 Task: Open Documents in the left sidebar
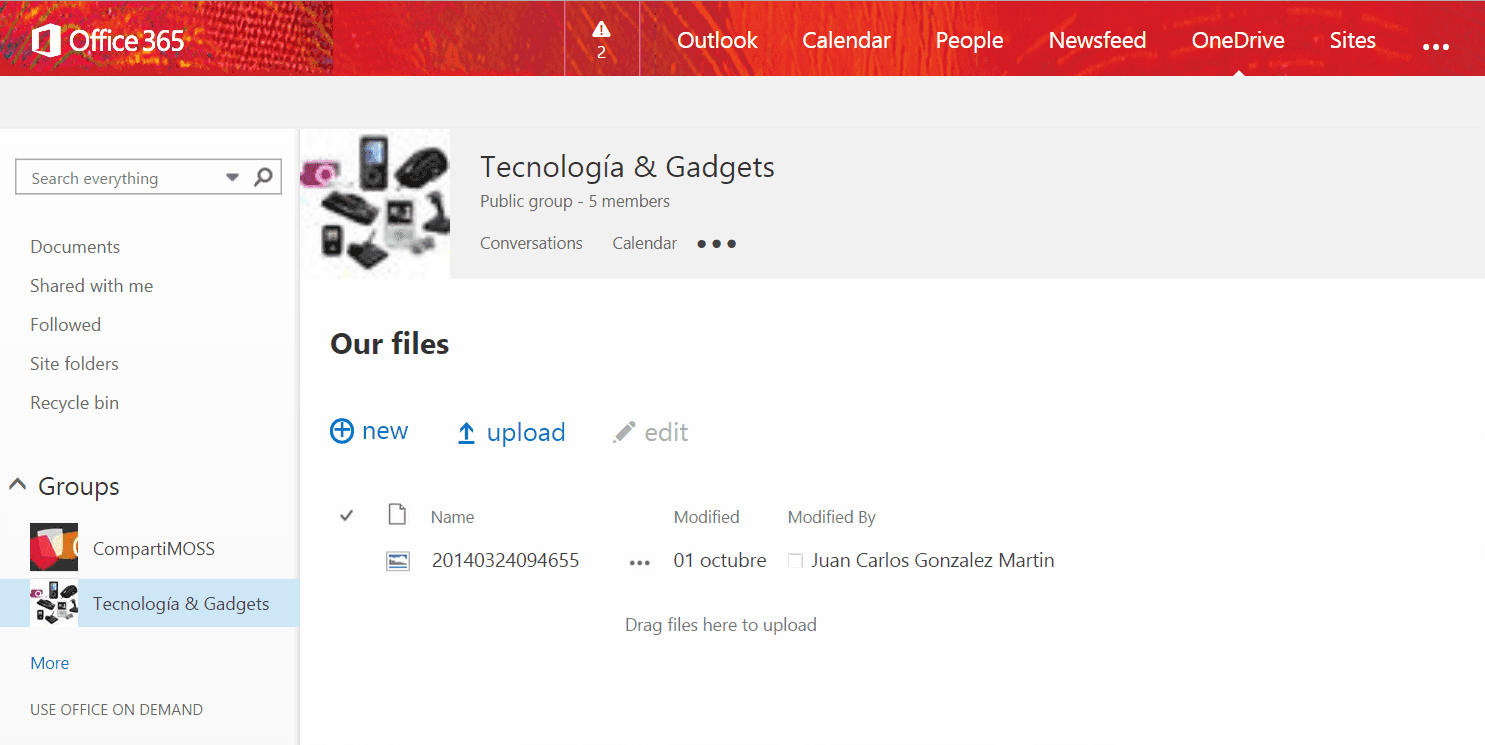pyautogui.click(x=75, y=247)
